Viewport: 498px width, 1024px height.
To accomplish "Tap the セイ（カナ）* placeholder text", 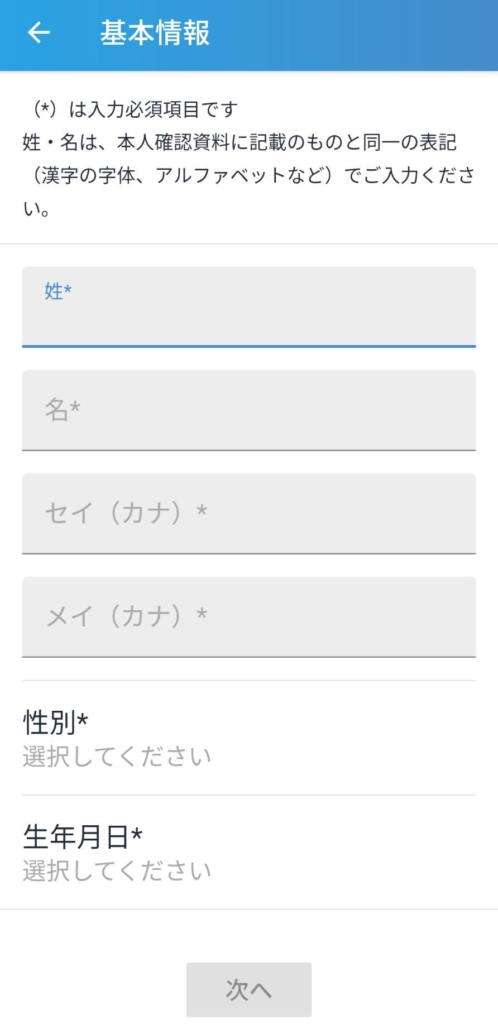I will 126,513.
